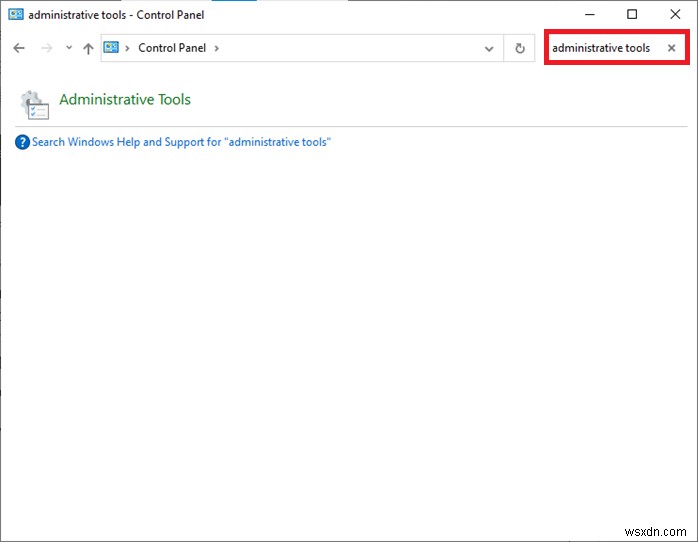Image resolution: width=698 pixels, height=542 pixels.
Task: Open the recent locations dropdown chevron
Action: (69, 47)
